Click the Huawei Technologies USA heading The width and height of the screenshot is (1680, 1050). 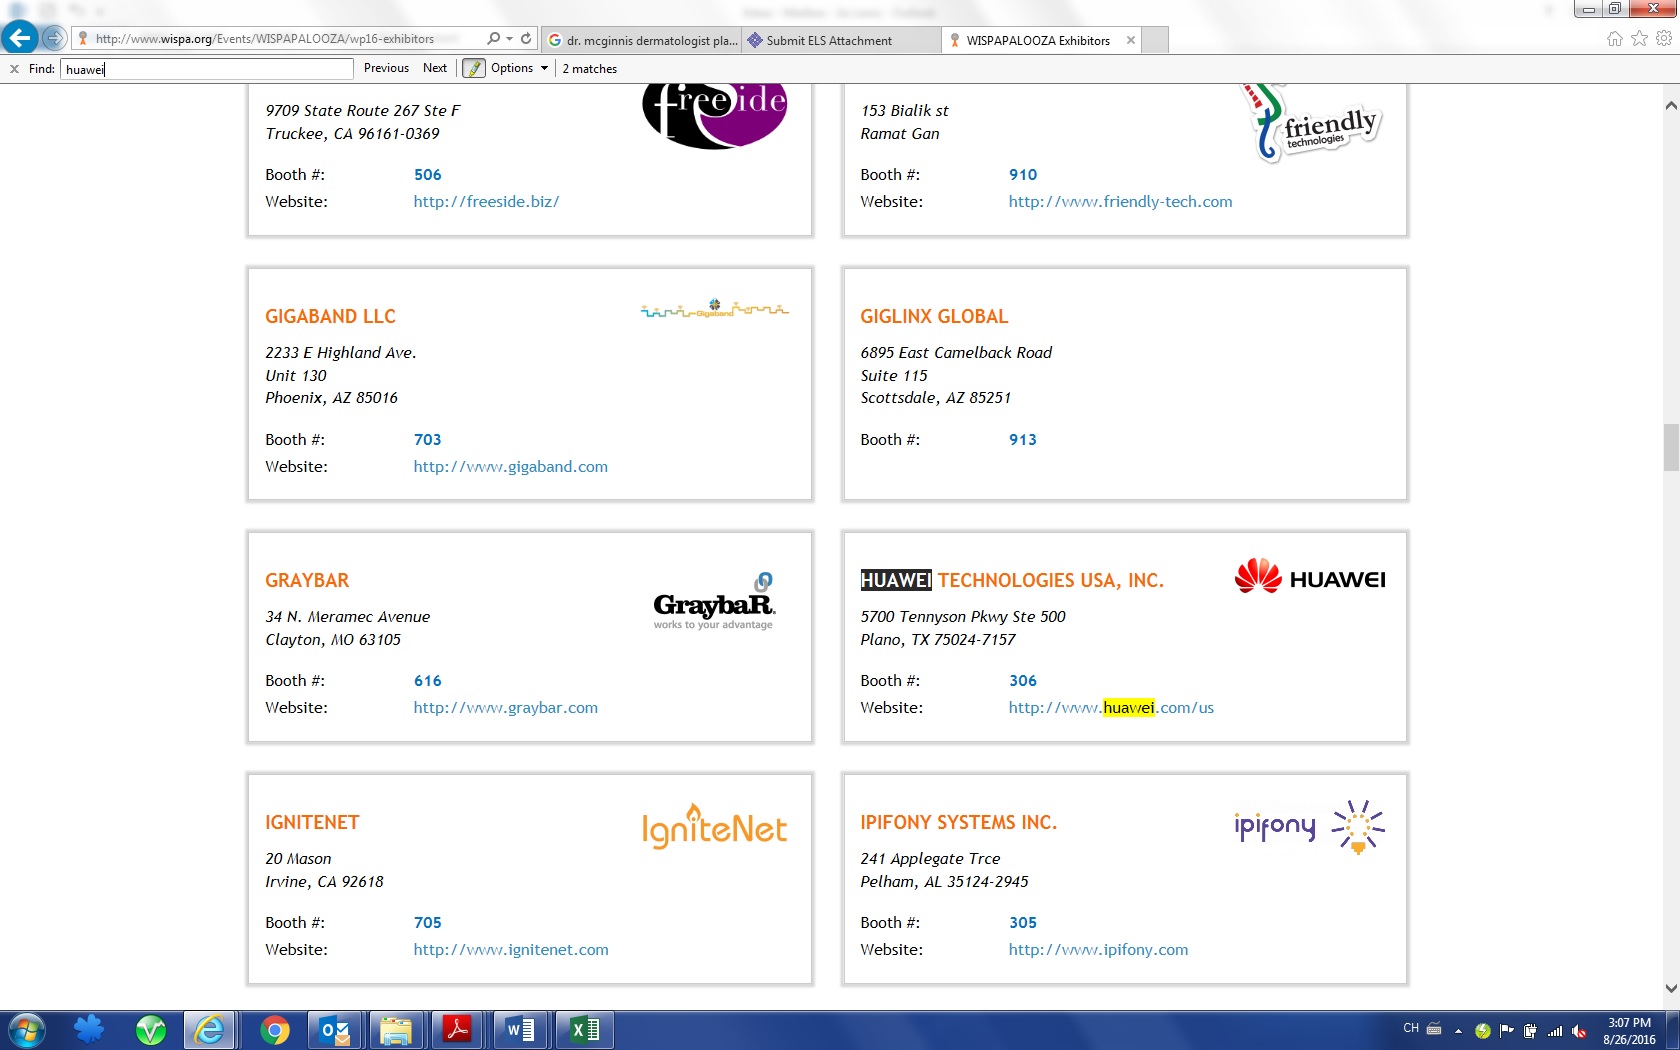[1012, 580]
